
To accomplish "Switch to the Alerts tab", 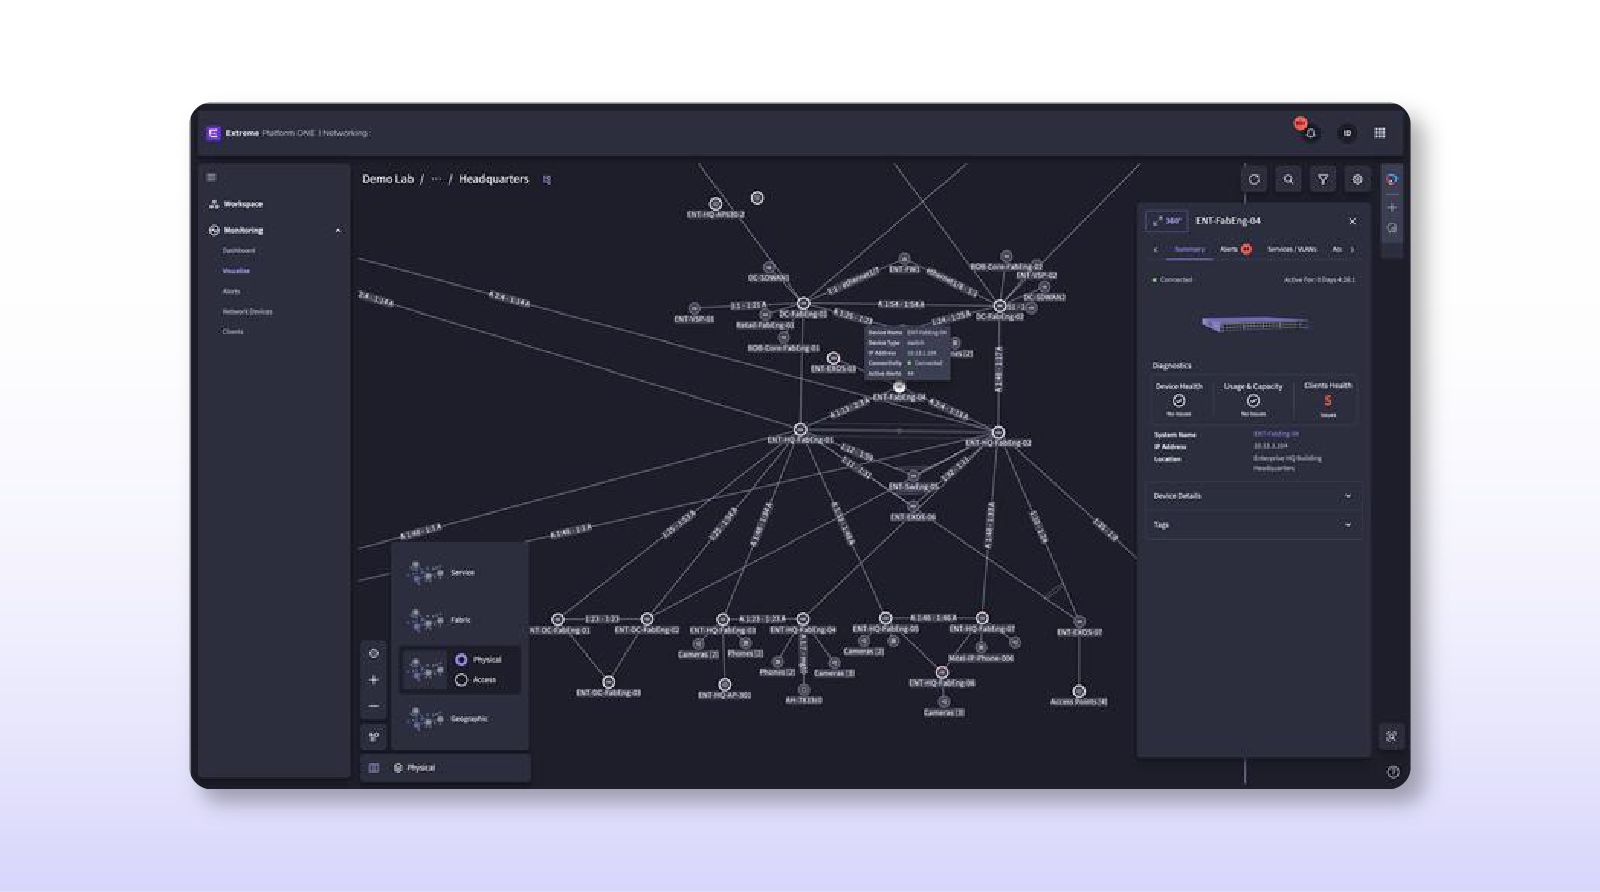I will pos(1236,249).
